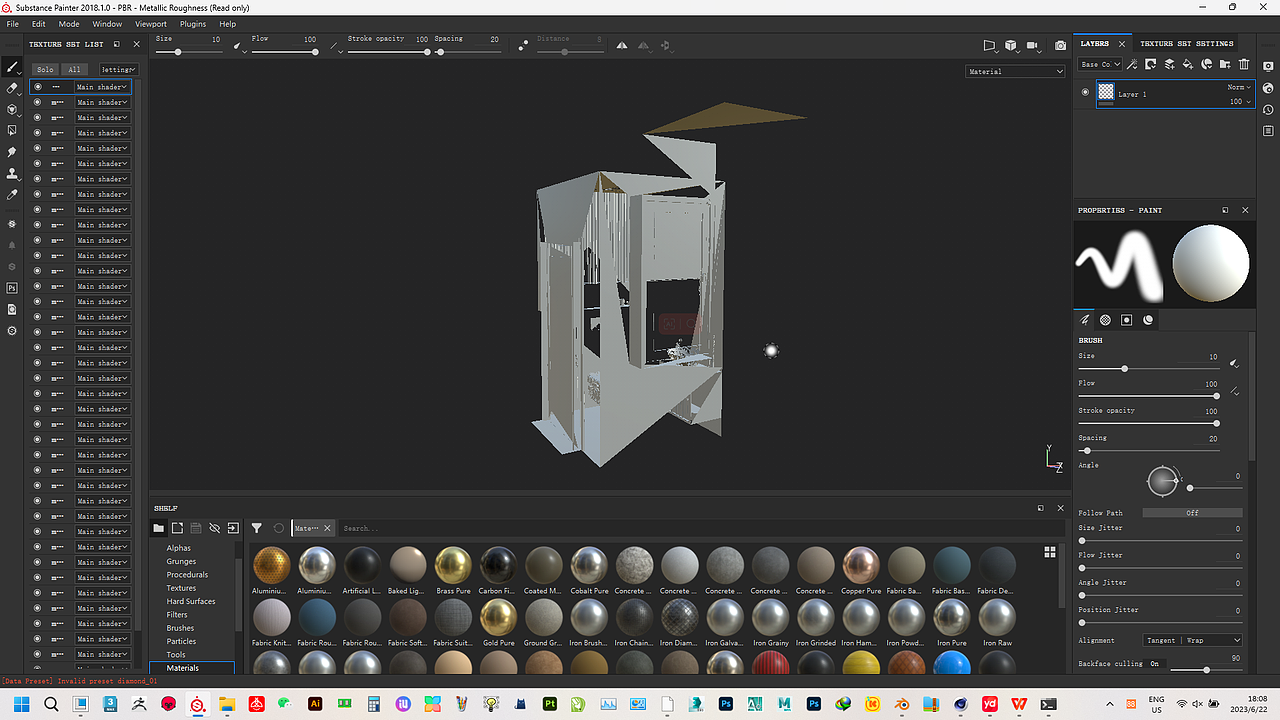Image resolution: width=1280 pixels, height=720 pixels.
Task: Select the Material picker eyedropper tool
Action: (13, 194)
